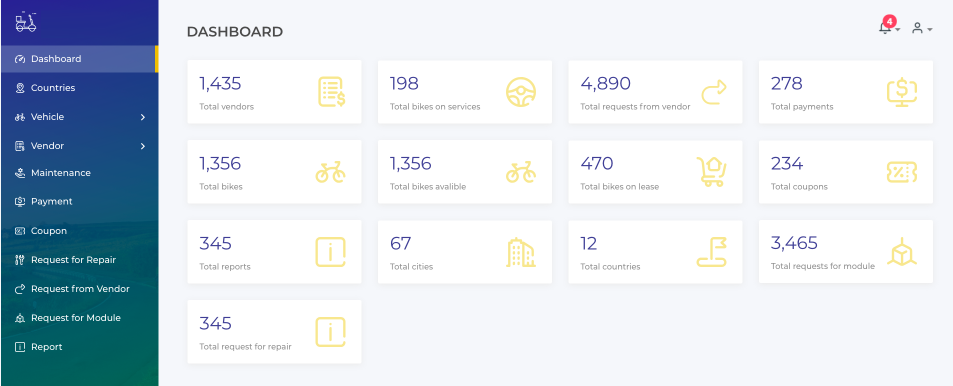This screenshot has width=953, height=386.
Task: Click the cart icon on bikes on lease
Action: [712, 172]
